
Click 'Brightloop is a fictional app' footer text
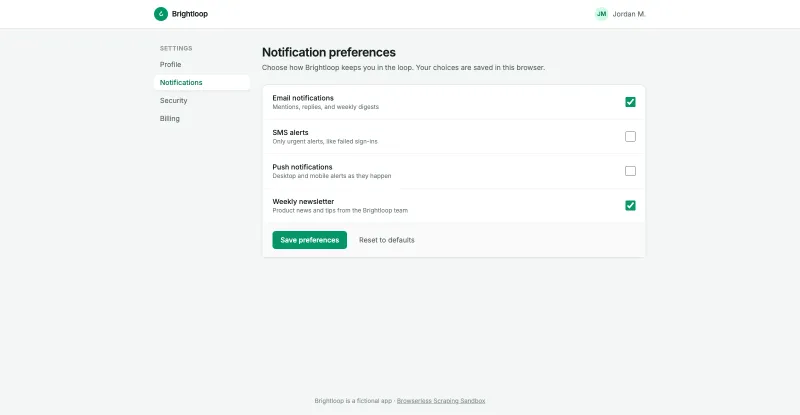[353, 401]
